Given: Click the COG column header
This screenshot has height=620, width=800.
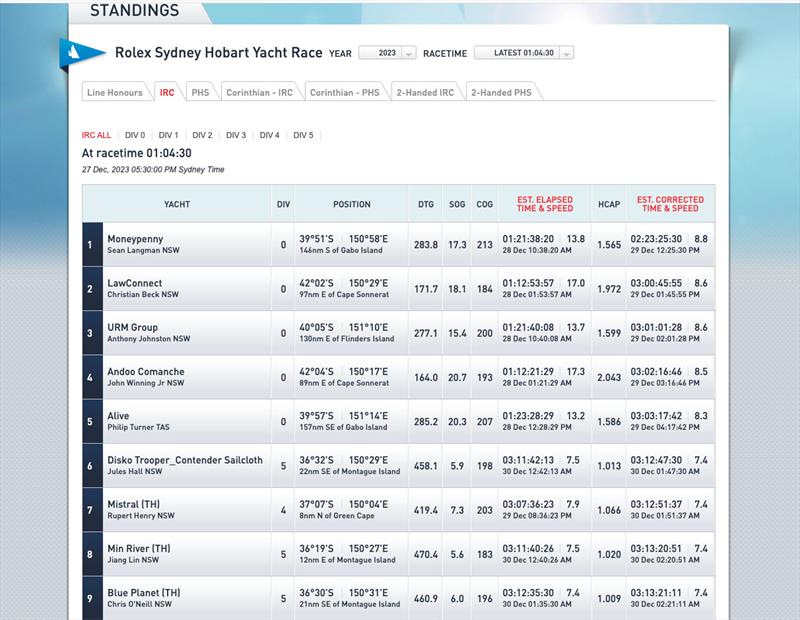Looking at the screenshot, I should 484,204.
